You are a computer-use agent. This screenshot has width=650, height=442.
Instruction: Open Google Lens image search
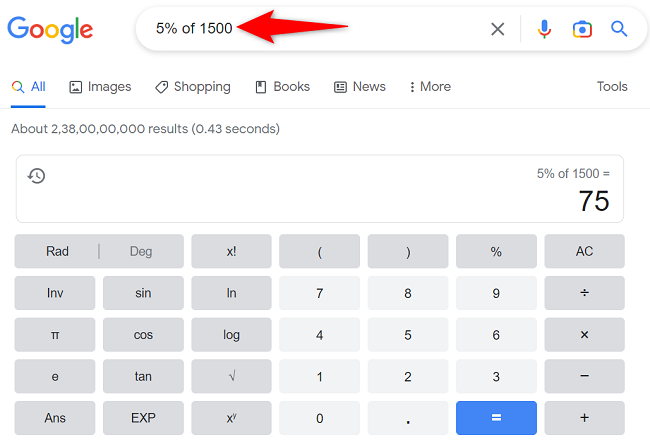[x=582, y=29]
